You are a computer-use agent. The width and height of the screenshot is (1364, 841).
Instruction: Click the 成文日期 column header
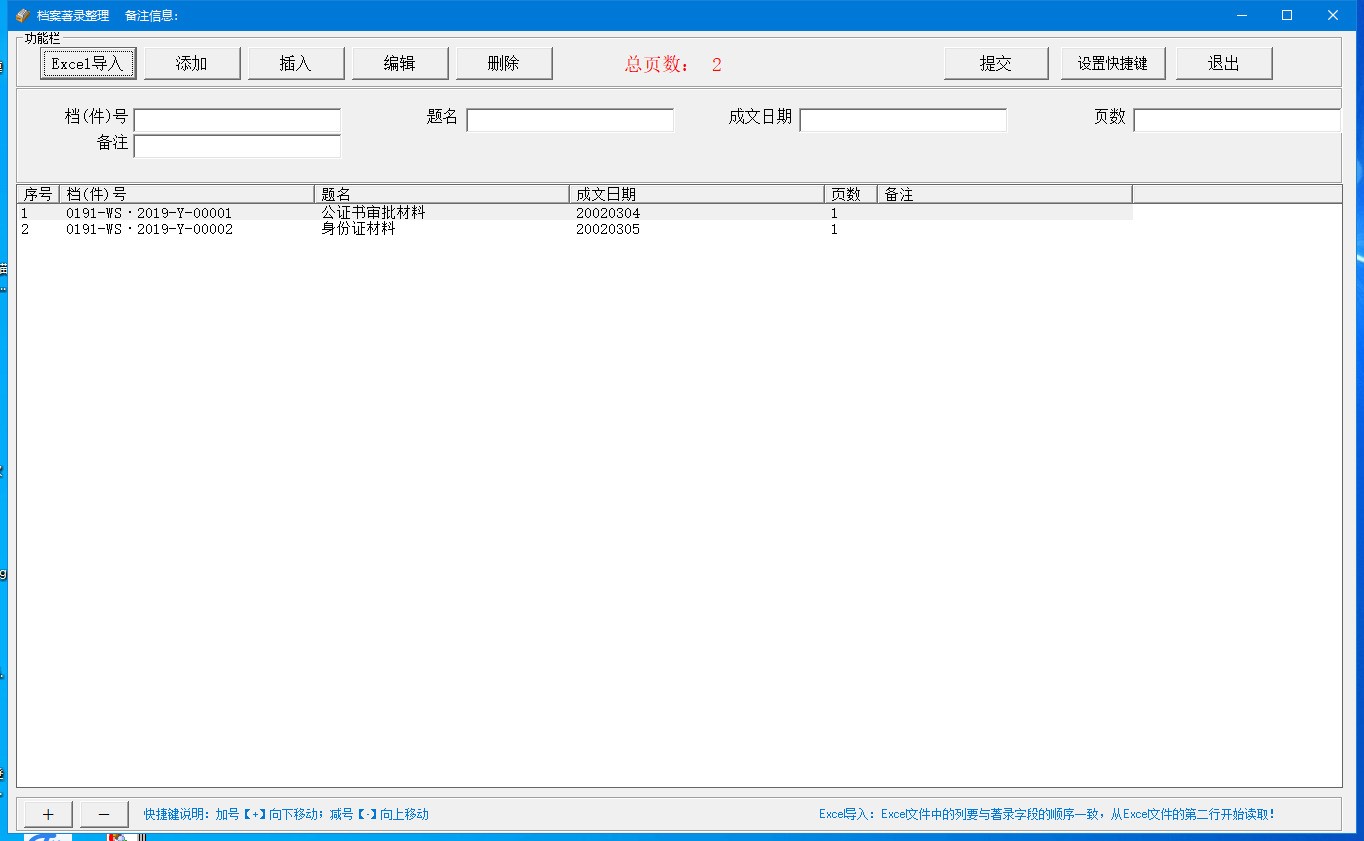(x=697, y=194)
